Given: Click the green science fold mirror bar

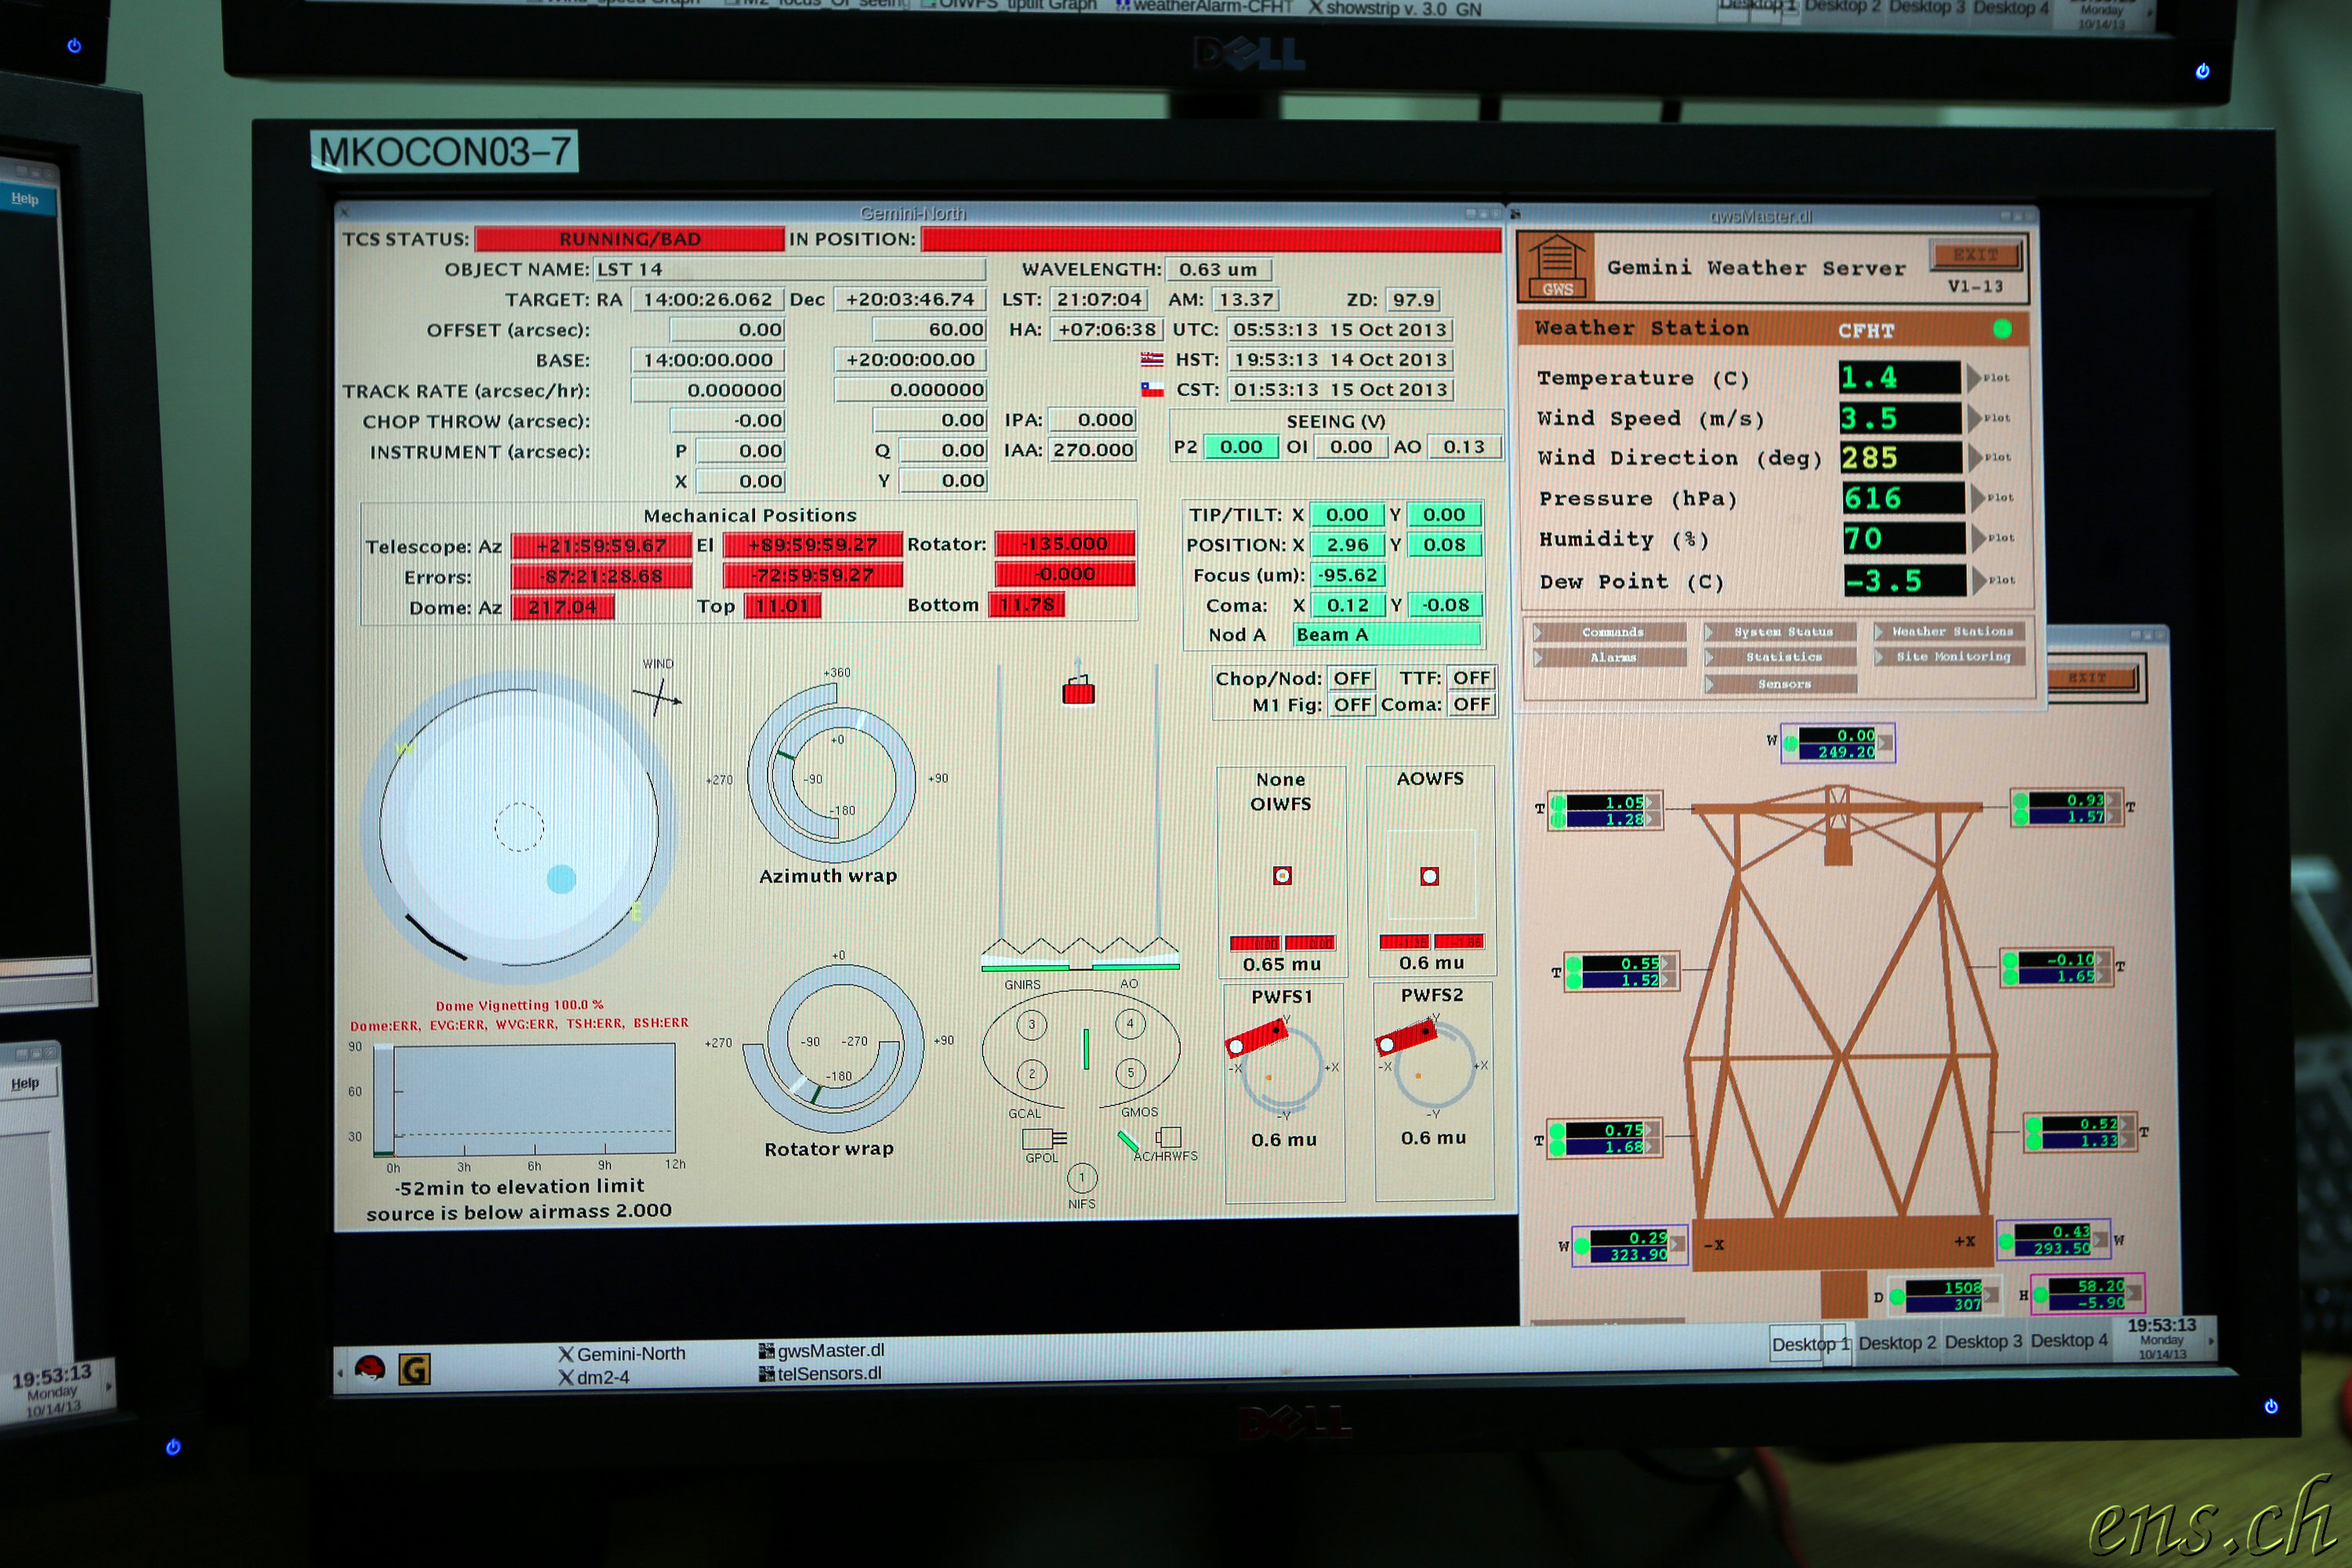Looking at the screenshot, I should (x=1086, y=1049).
